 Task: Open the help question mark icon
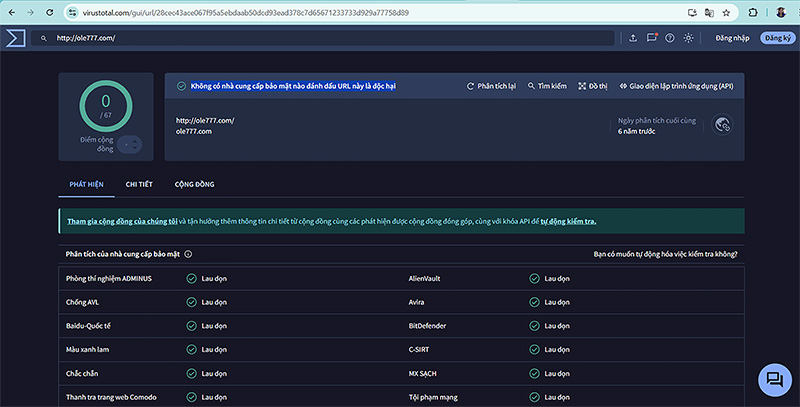coord(670,38)
